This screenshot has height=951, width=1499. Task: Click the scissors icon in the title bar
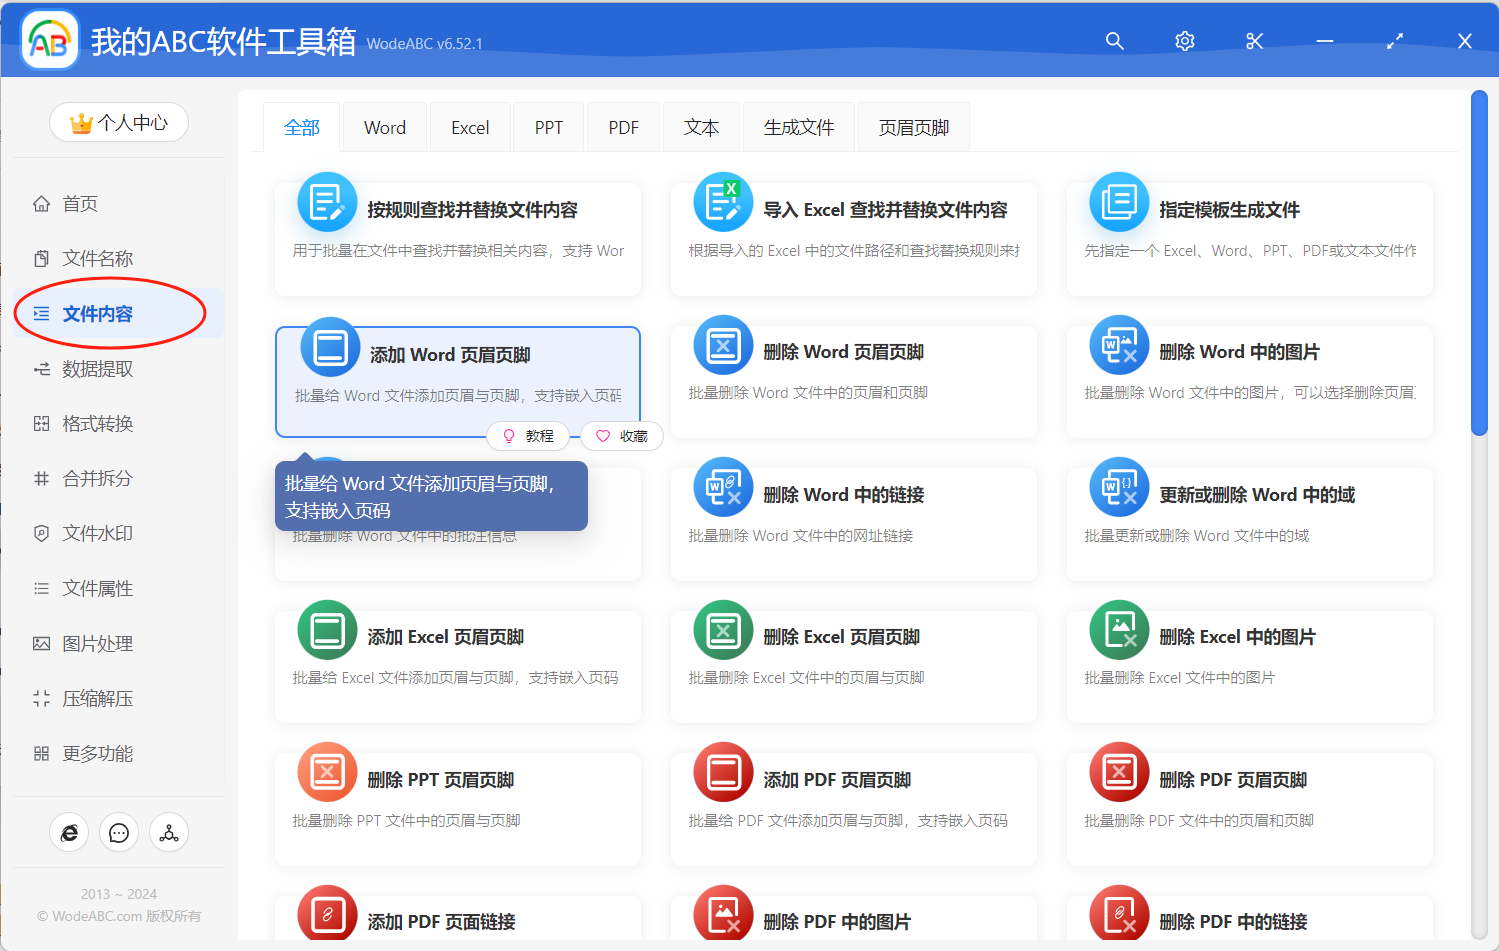(1254, 41)
